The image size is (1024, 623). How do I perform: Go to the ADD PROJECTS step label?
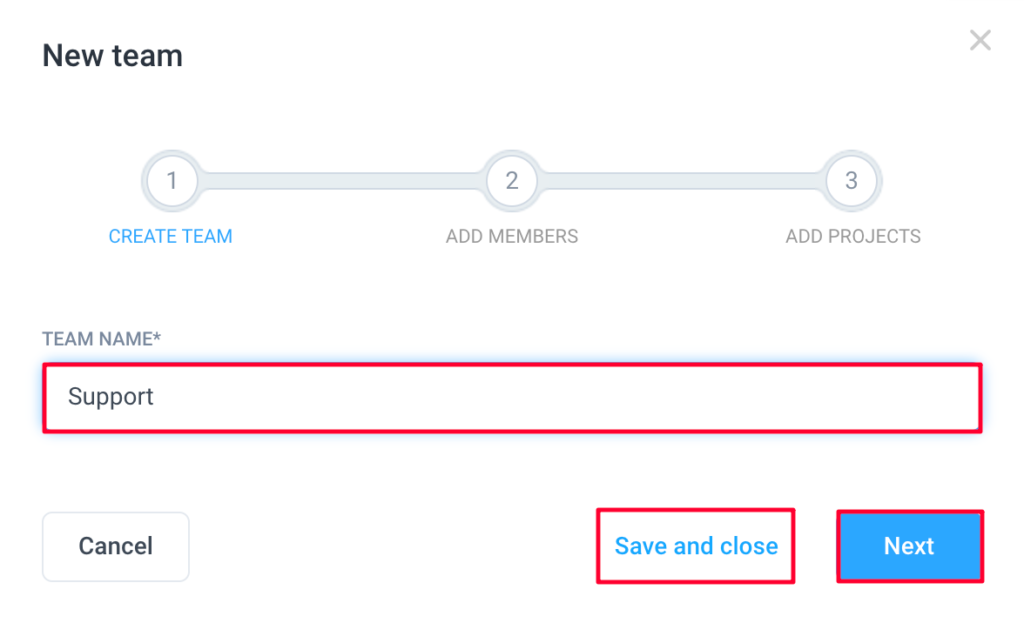tap(853, 236)
